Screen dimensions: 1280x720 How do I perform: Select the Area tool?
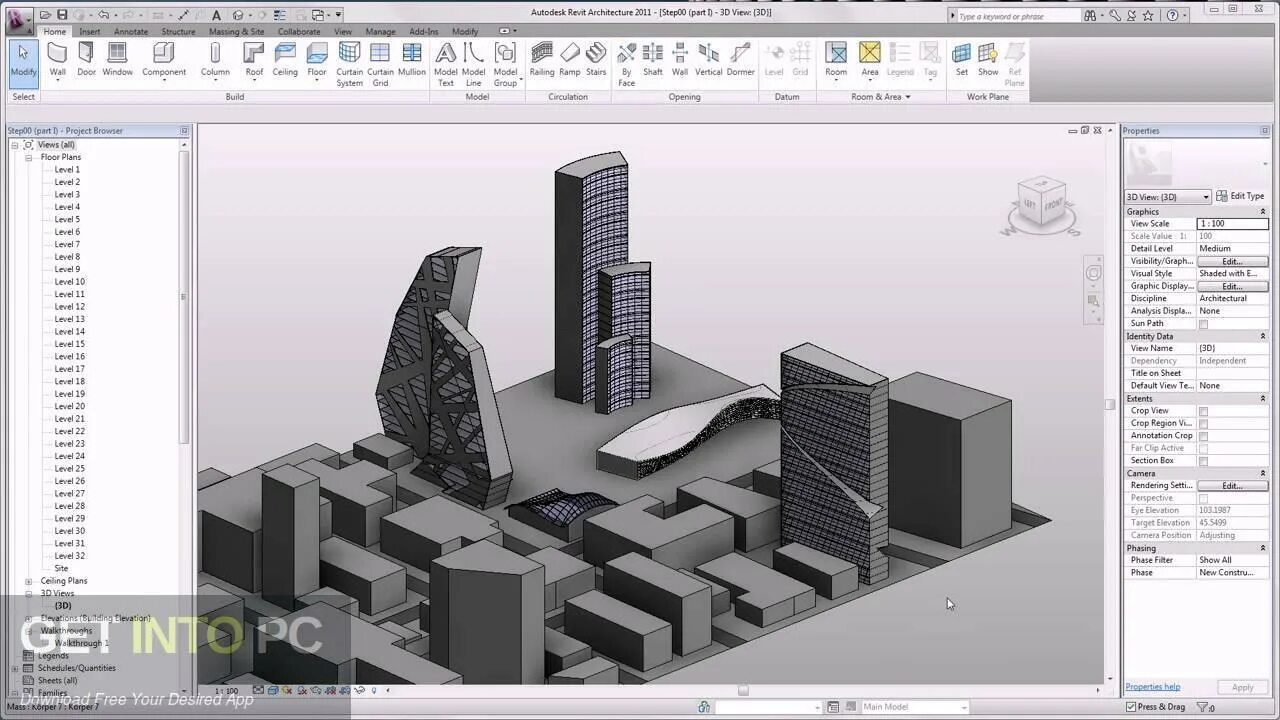coord(870,60)
